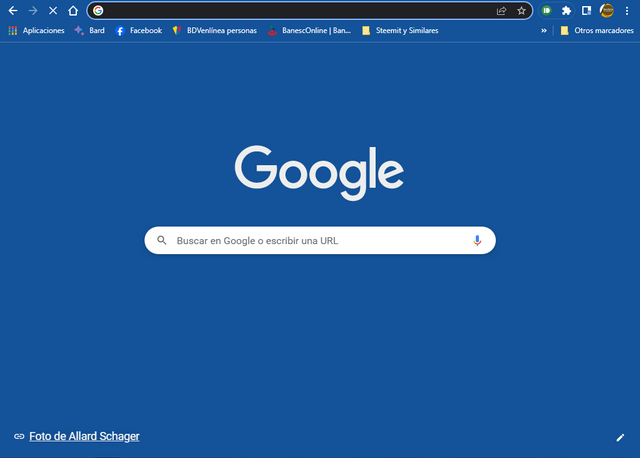This screenshot has width=640, height=458.
Task: Open the home page icon
Action: click(x=73, y=11)
